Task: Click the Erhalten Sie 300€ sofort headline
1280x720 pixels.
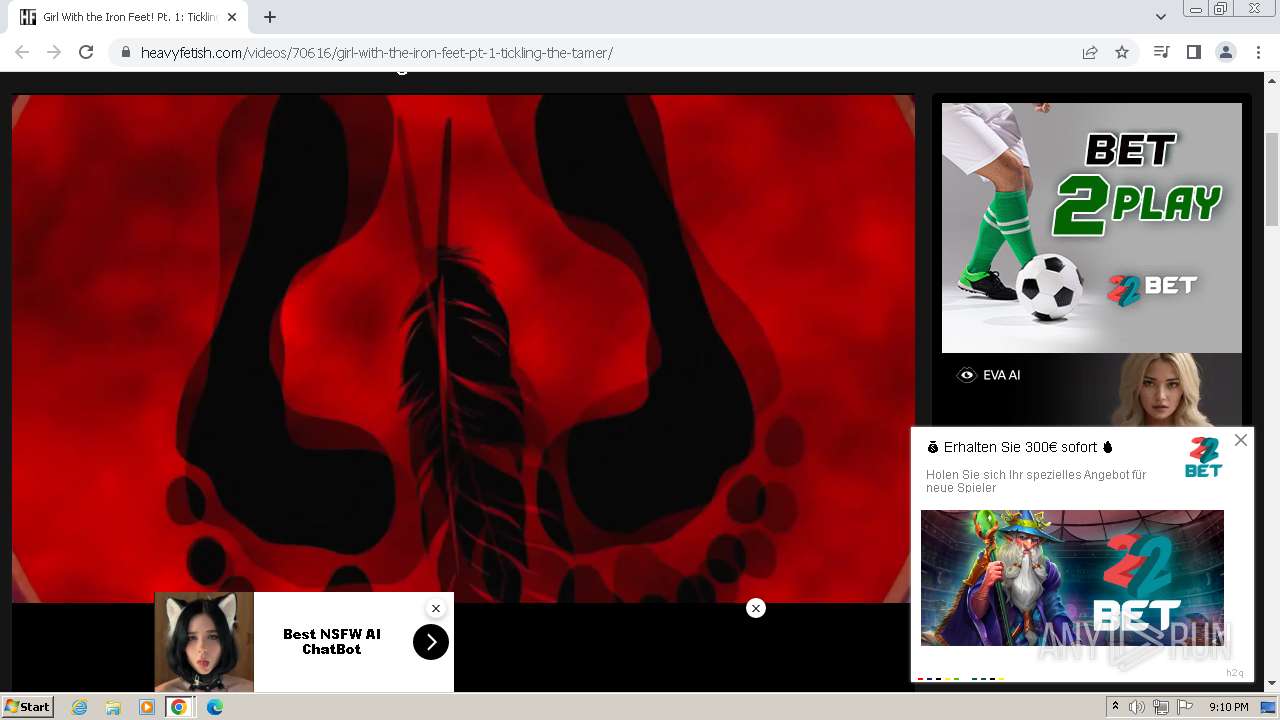Action: (x=1020, y=447)
